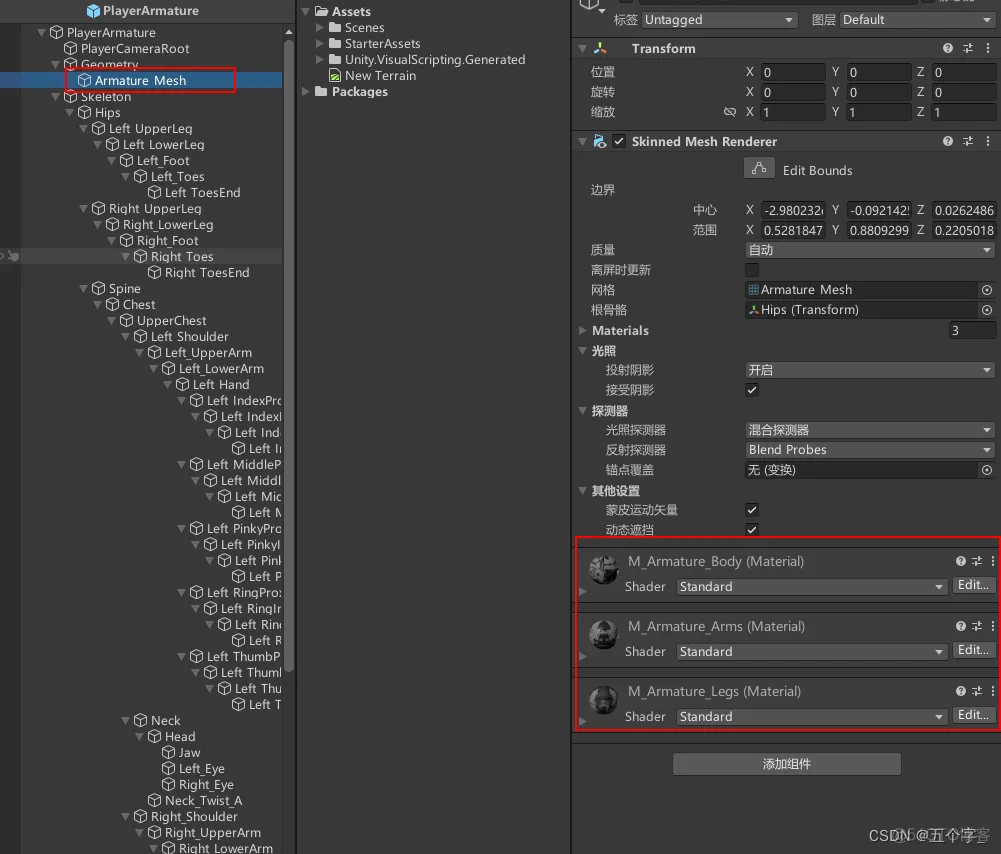Image resolution: width=1001 pixels, height=854 pixels.
Task: Open Skinned Mesh Renderer kebab menu
Action: 988,141
